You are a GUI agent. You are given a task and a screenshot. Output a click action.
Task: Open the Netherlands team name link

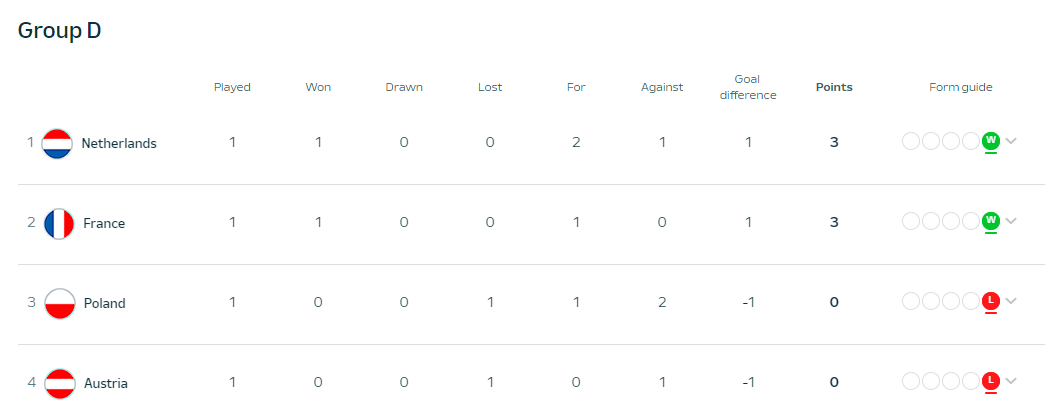(x=119, y=143)
